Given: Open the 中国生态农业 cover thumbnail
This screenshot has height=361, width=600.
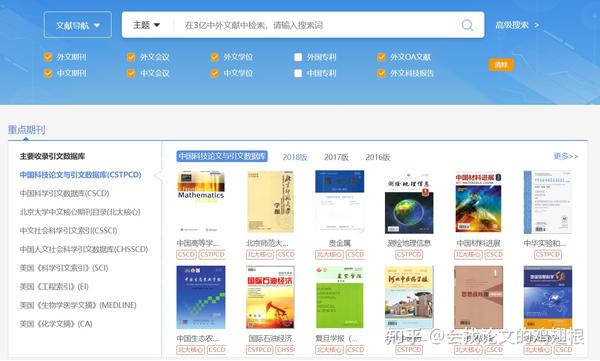Looking at the screenshot, I should click(201, 297).
